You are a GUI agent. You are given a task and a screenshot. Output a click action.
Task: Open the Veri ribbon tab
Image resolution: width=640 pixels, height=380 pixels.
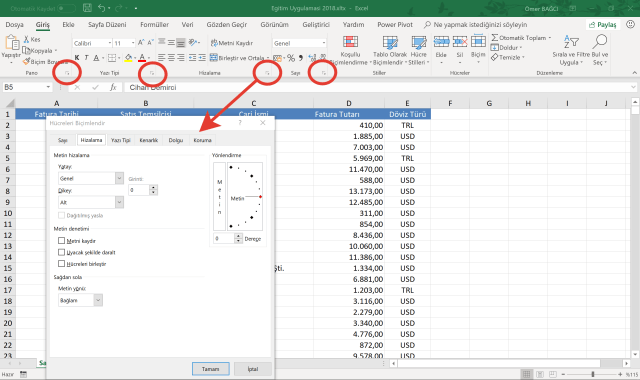click(187, 24)
